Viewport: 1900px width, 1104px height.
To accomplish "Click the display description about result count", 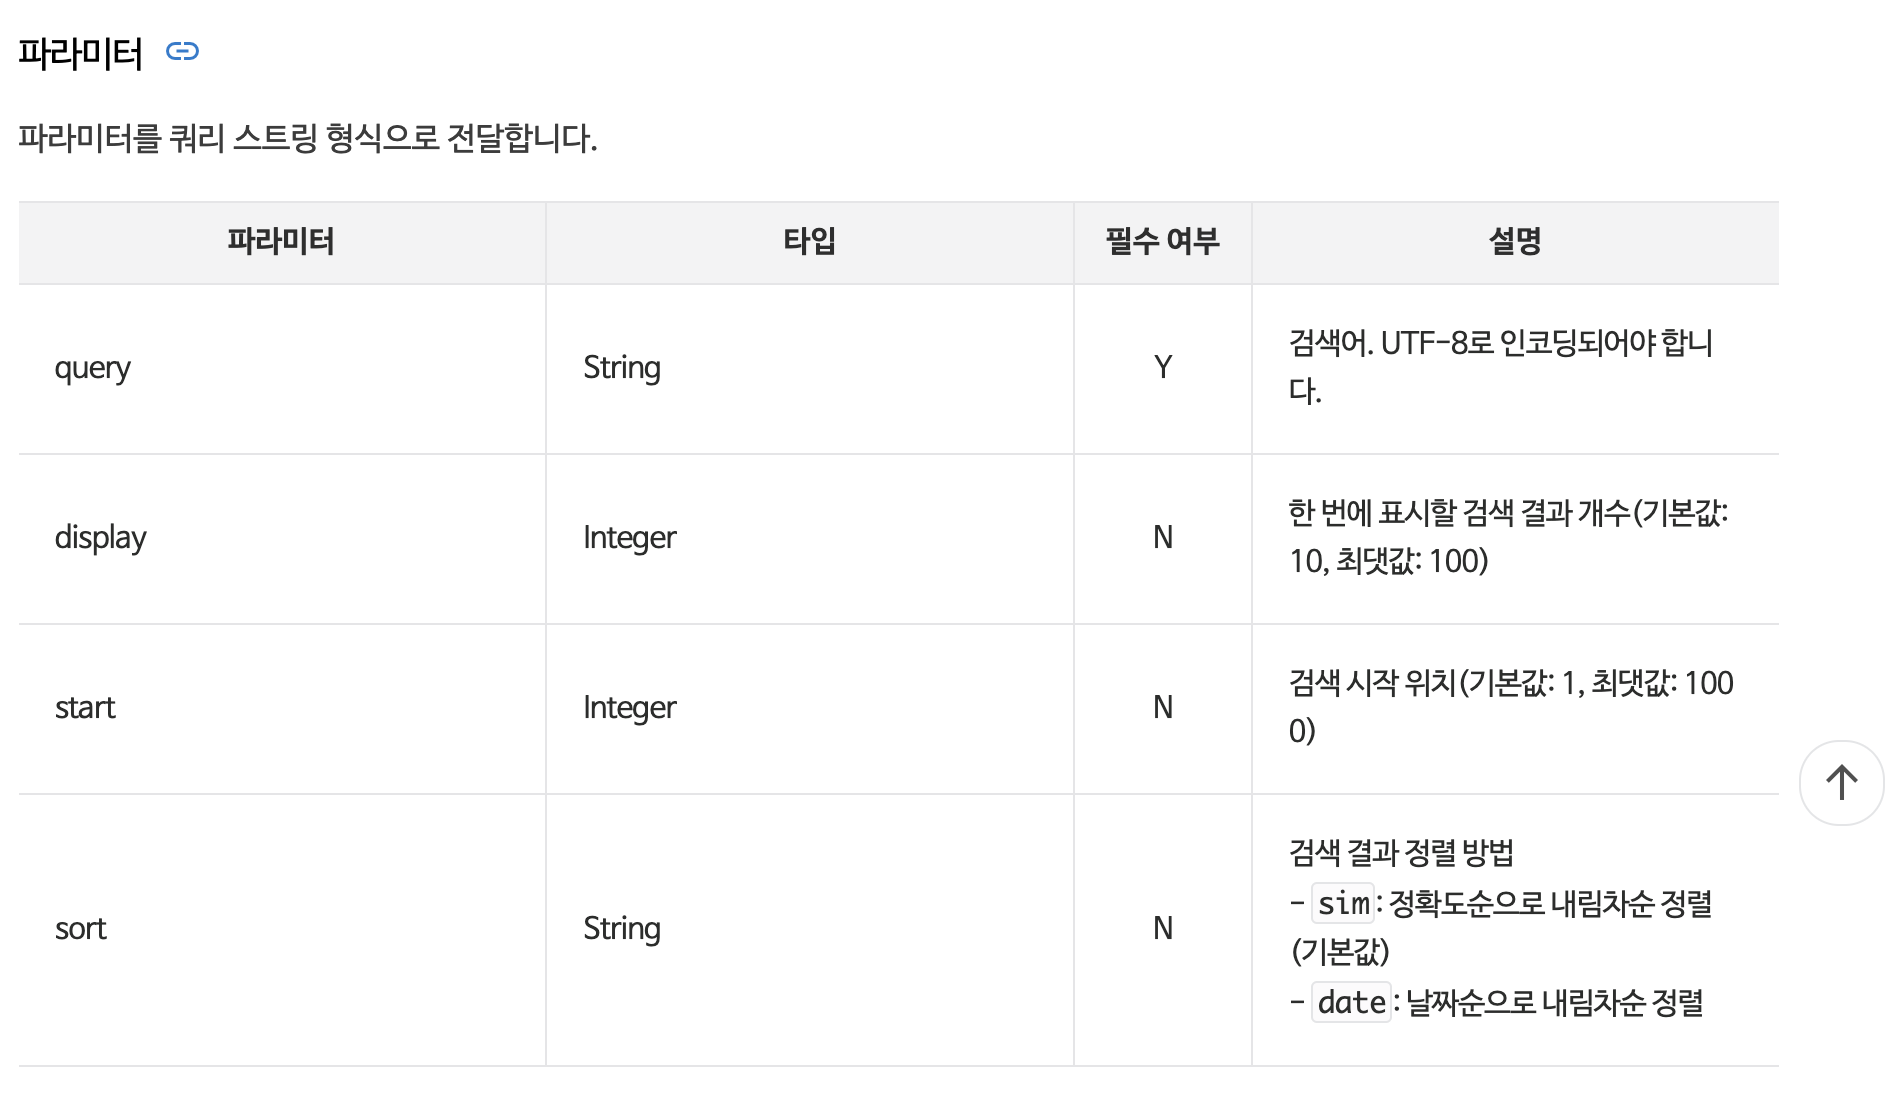I will pos(1508,537).
